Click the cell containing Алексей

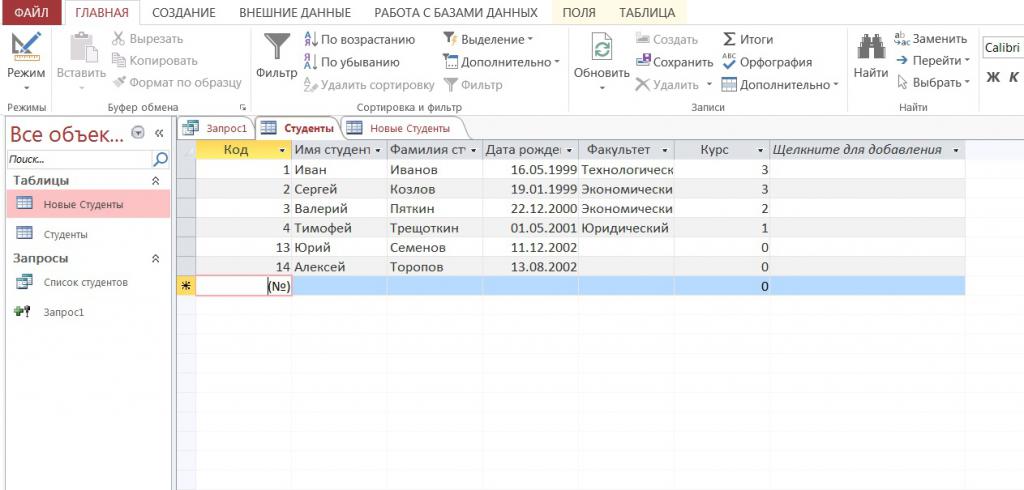tap(340, 267)
